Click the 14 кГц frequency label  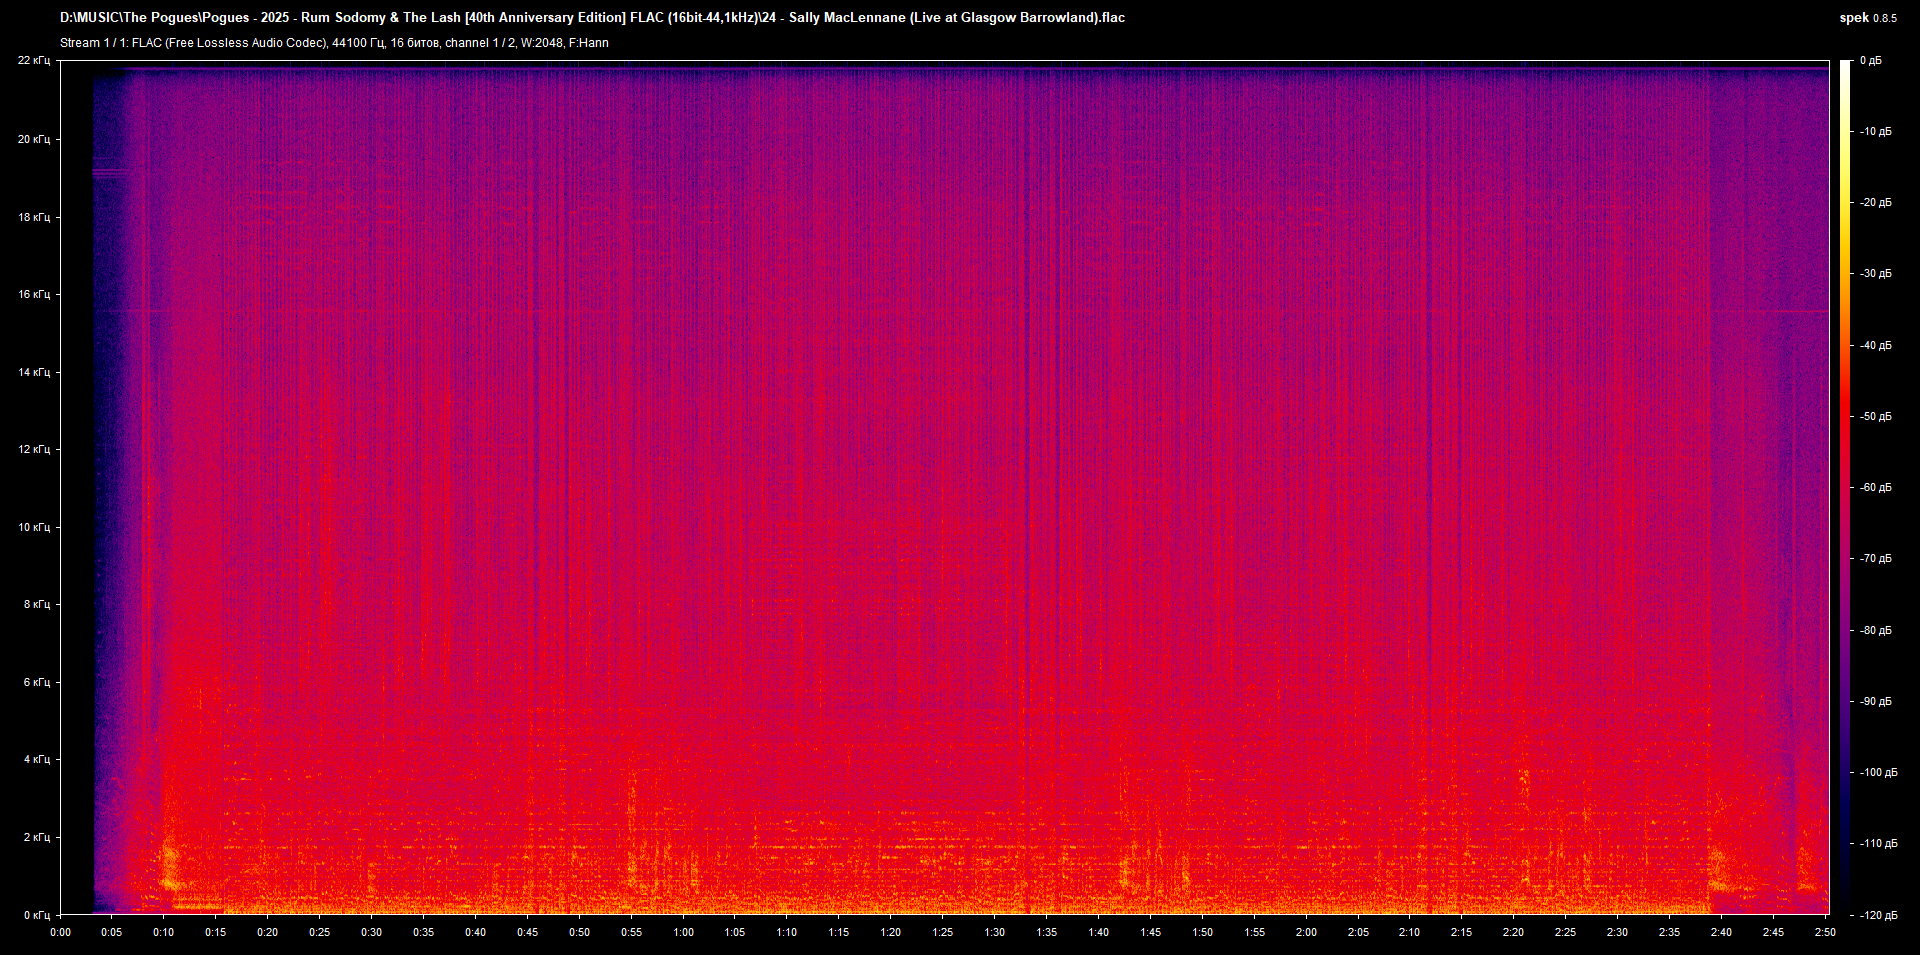34,372
